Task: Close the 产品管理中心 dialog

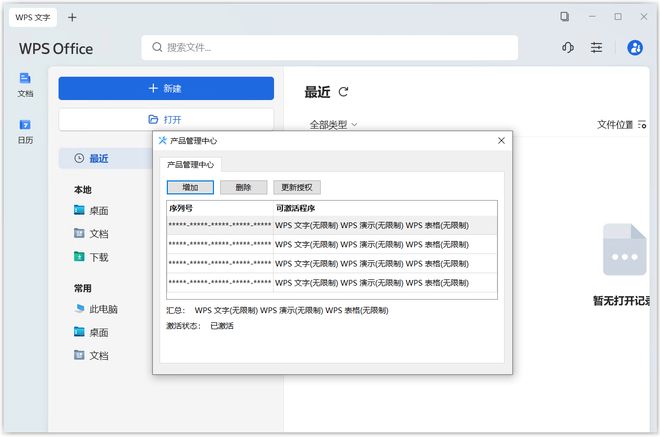Action: (501, 141)
